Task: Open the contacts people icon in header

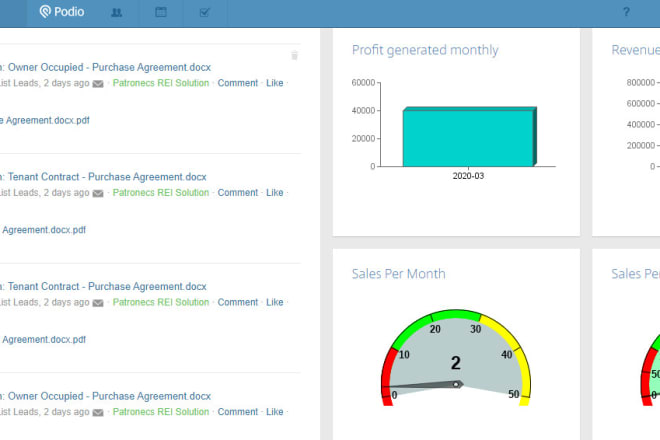Action: point(117,13)
